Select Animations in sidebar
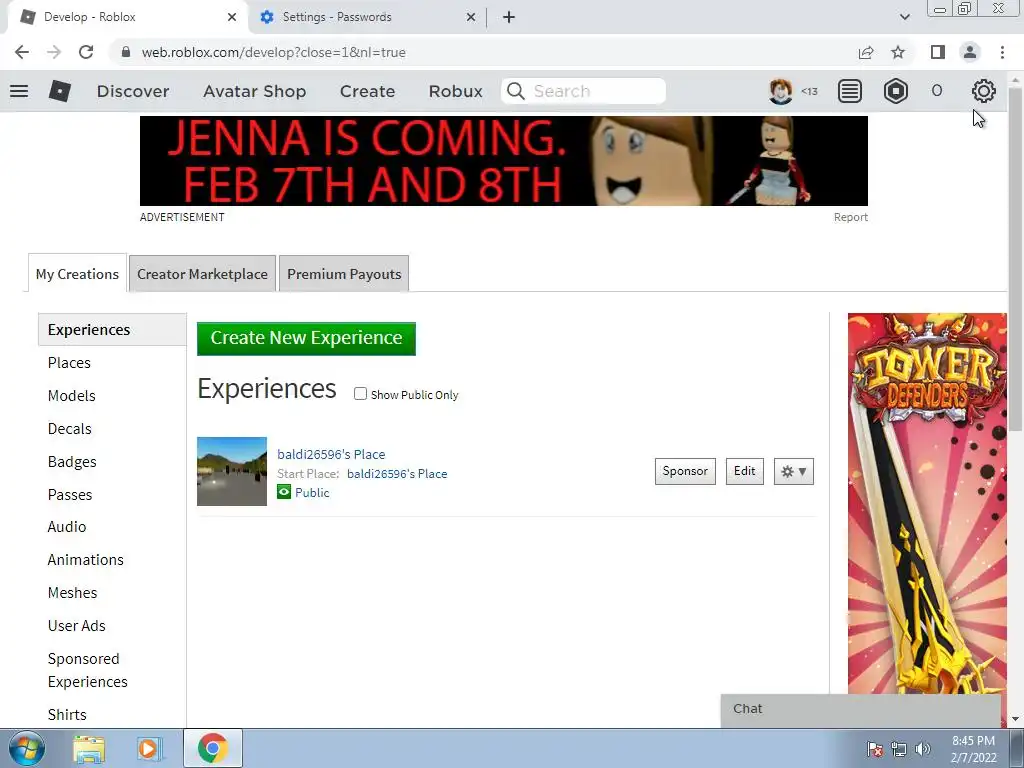The image size is (1024, 768). pos(86,560)
